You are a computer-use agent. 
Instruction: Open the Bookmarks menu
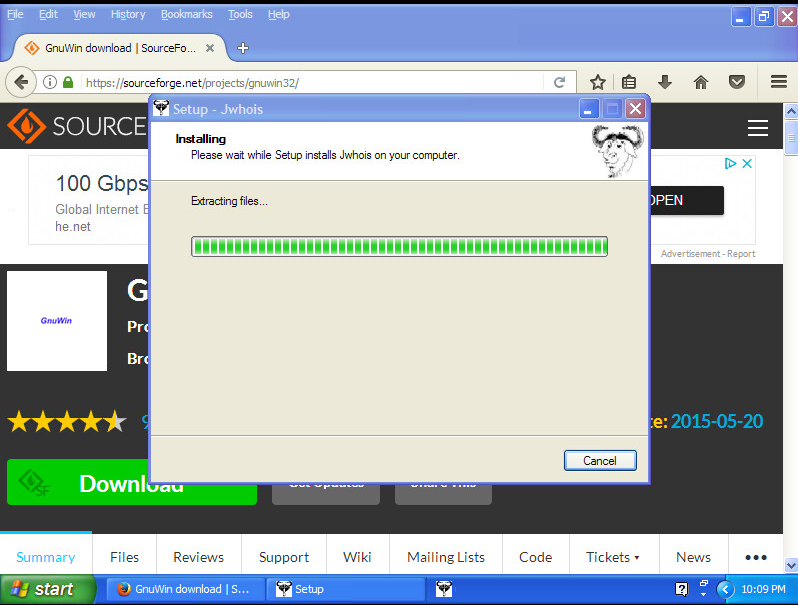pos(187,14)
